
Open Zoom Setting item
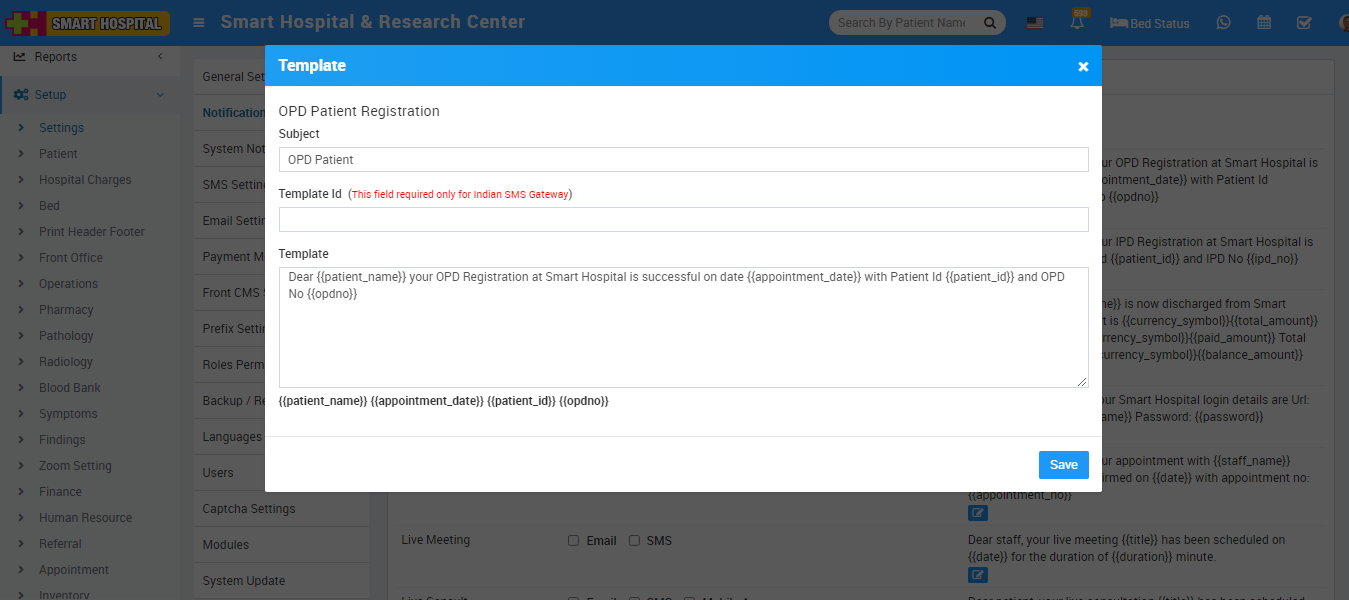(75, 466)
